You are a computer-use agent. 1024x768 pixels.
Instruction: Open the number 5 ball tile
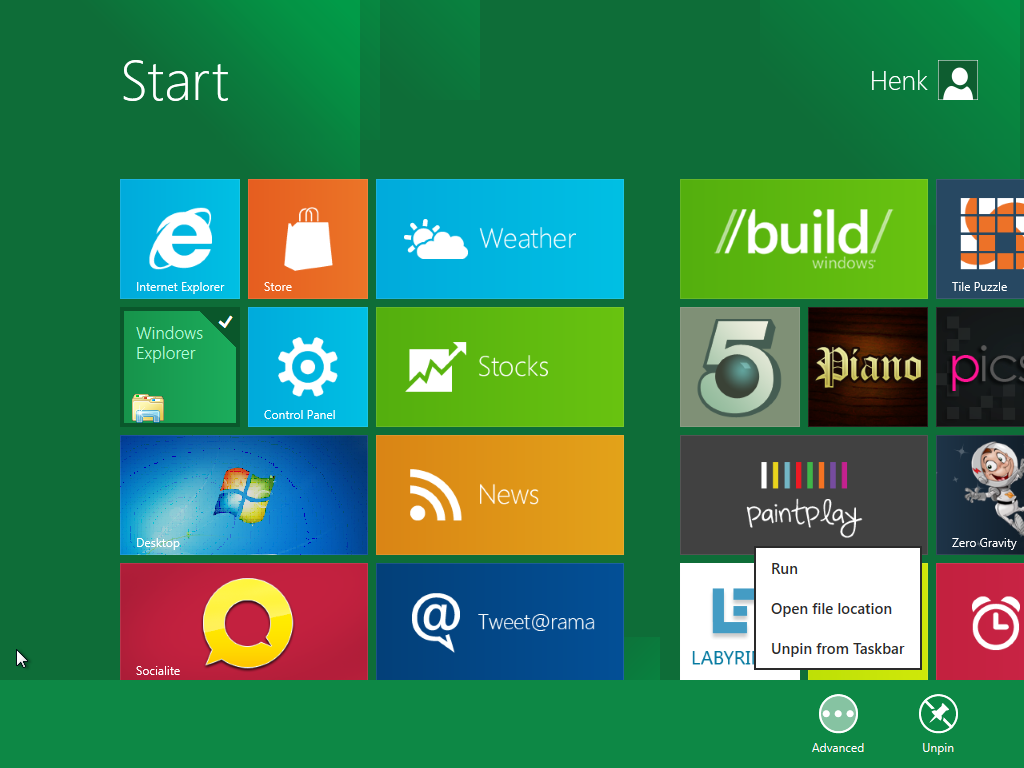[739, 366]
